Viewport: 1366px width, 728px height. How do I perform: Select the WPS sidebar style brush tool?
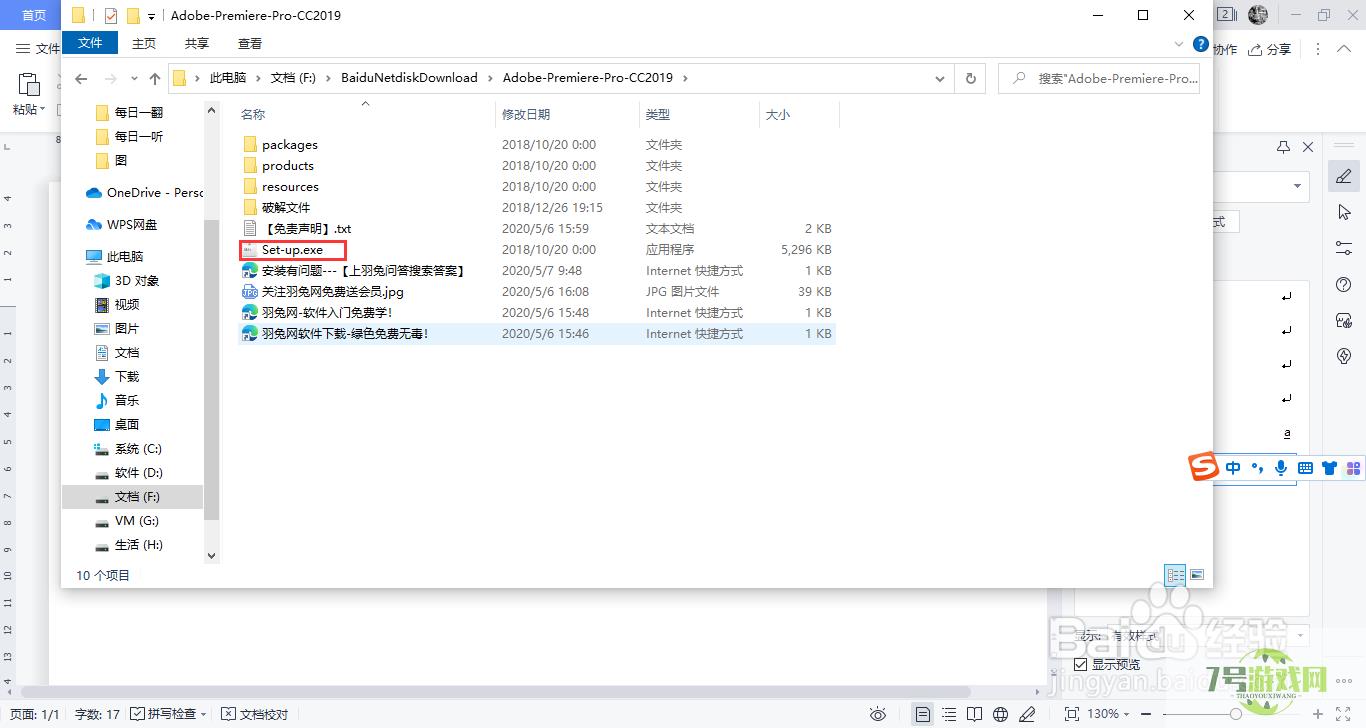[x=1344, y=176]
